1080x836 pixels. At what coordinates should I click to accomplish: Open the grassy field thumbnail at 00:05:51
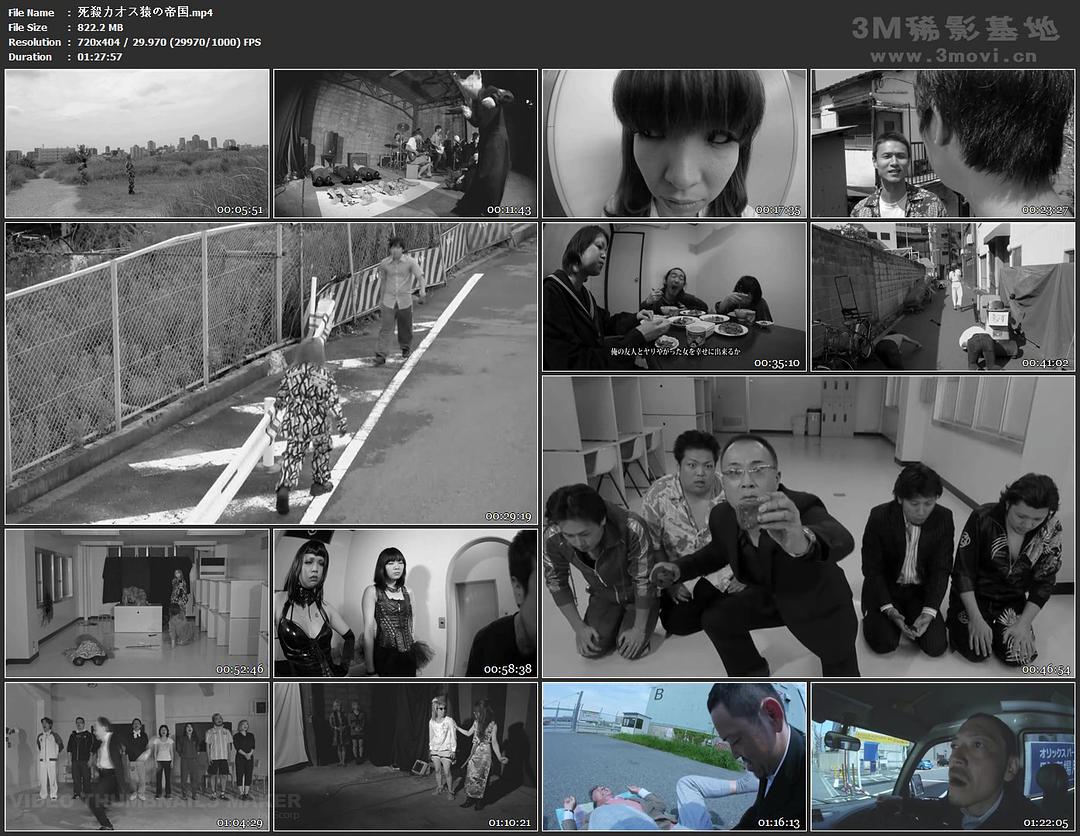pyautogui.click(x=137, y=143)
